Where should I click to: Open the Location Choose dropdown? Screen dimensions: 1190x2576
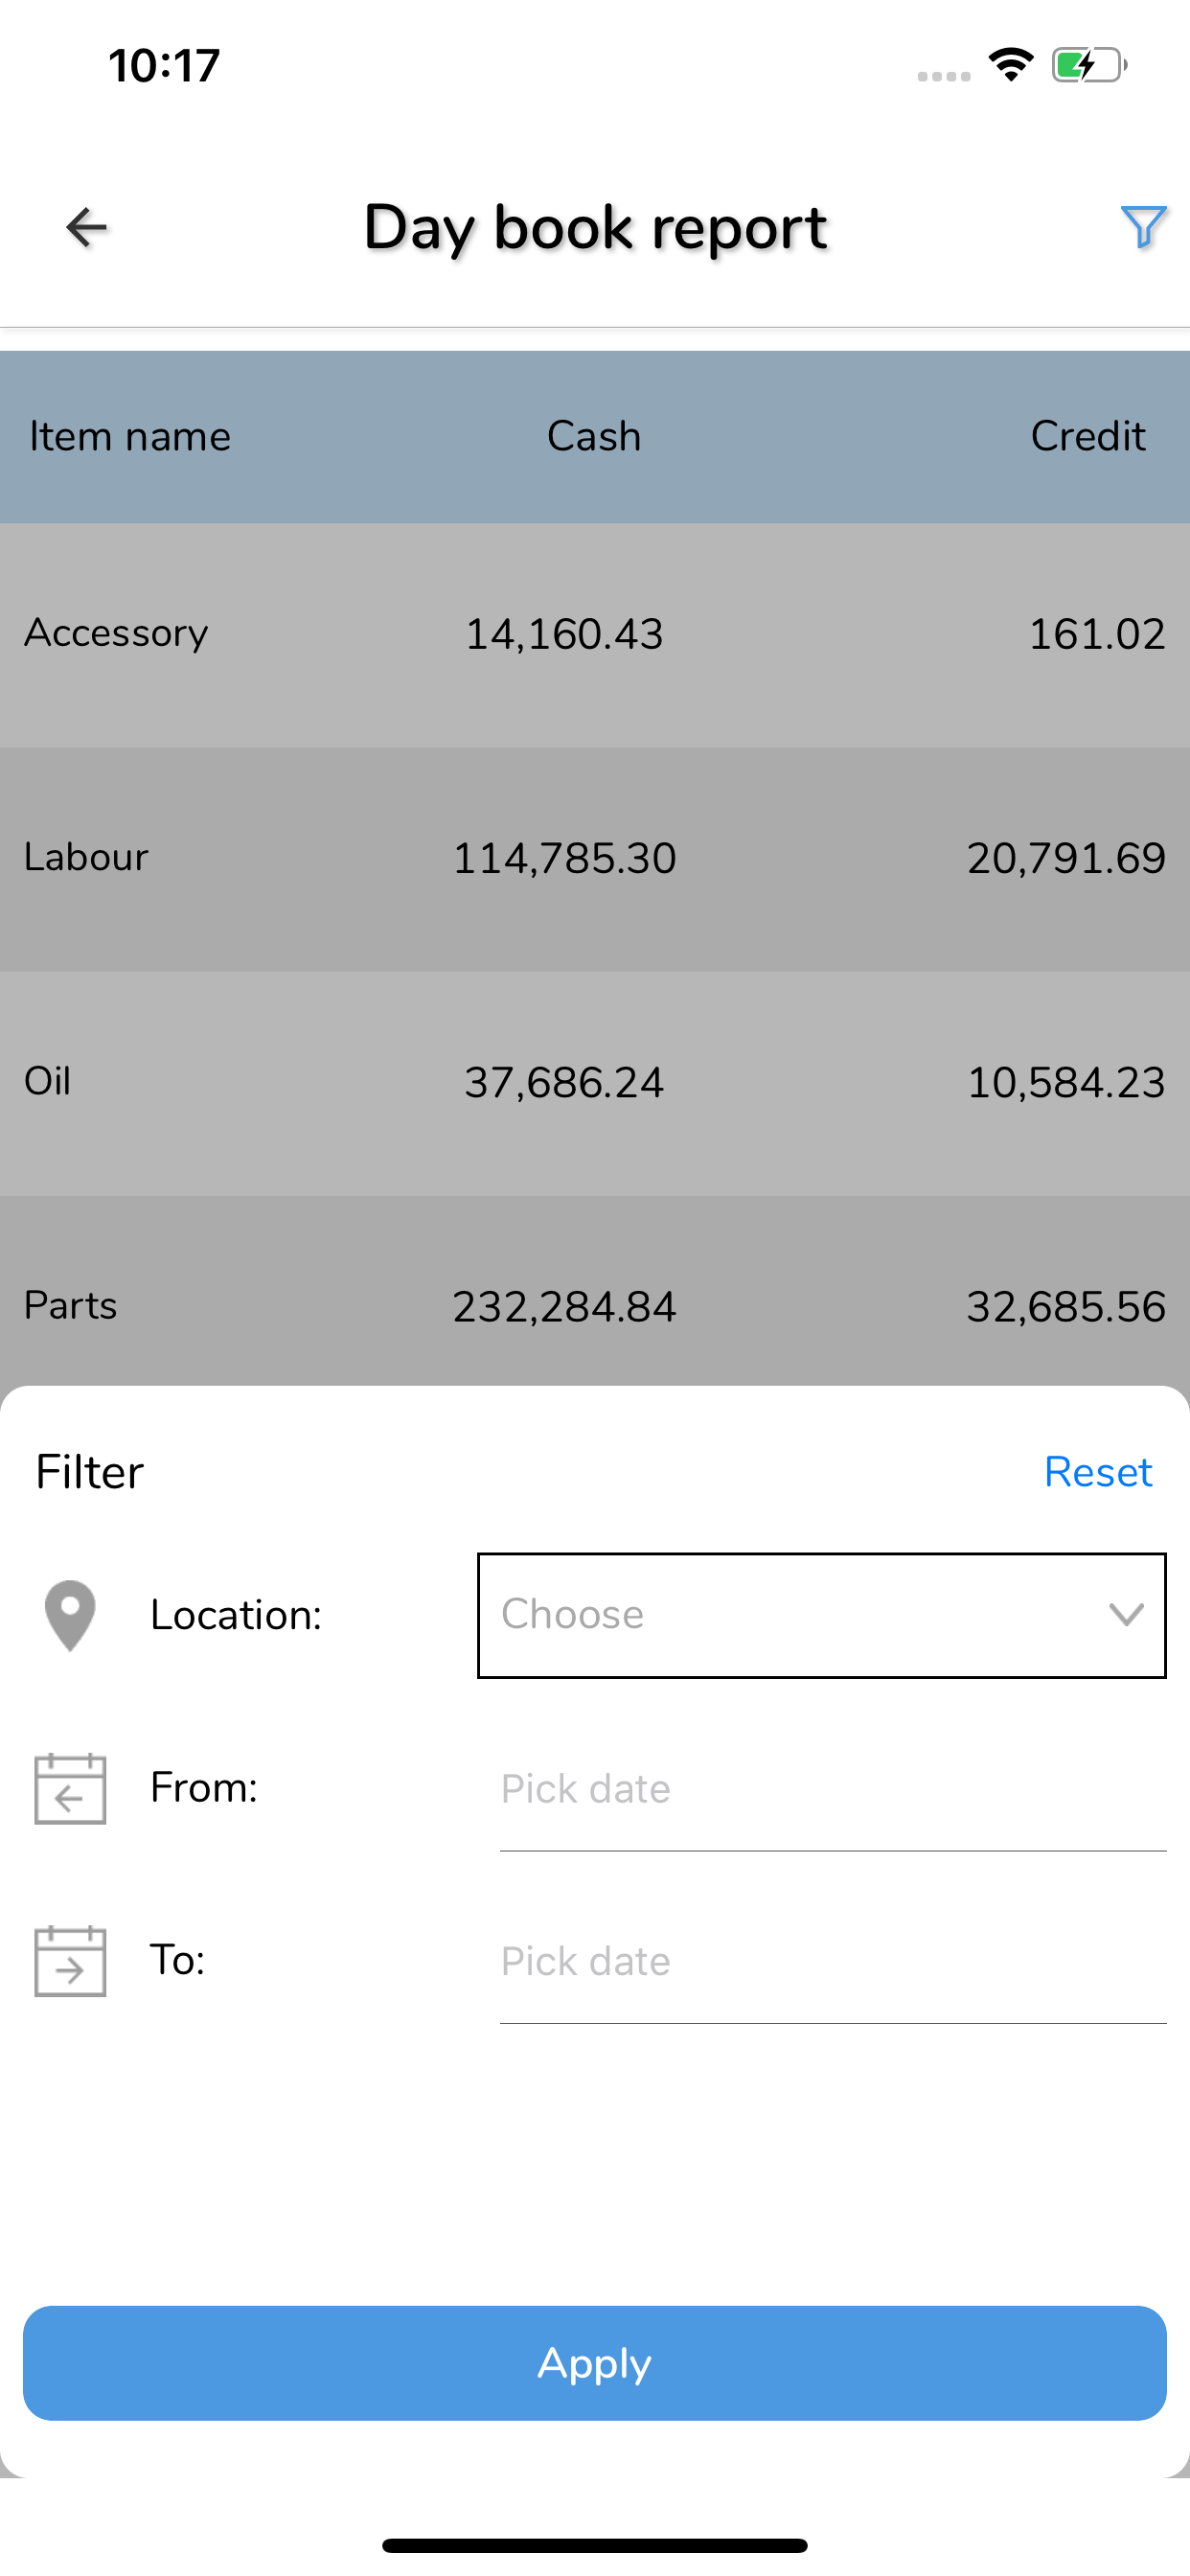point(822,1615)
